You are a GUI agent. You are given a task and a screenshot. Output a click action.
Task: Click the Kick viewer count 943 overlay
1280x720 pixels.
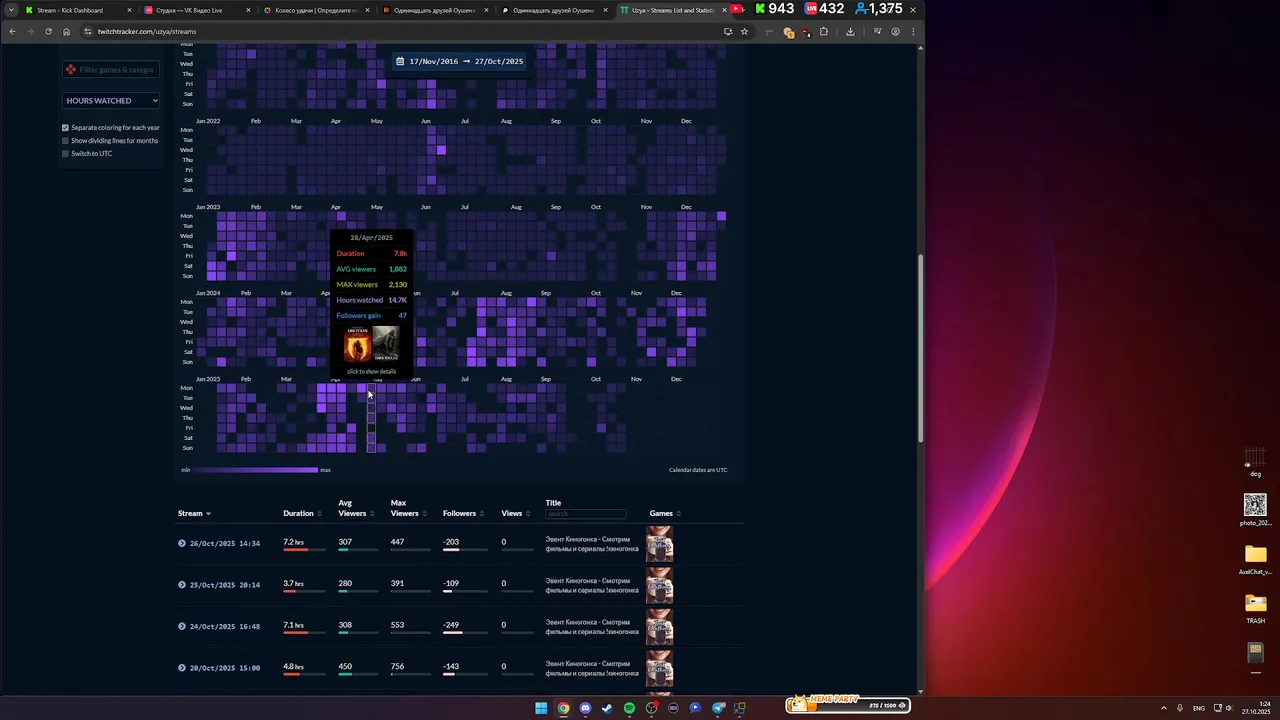(774, 9)
